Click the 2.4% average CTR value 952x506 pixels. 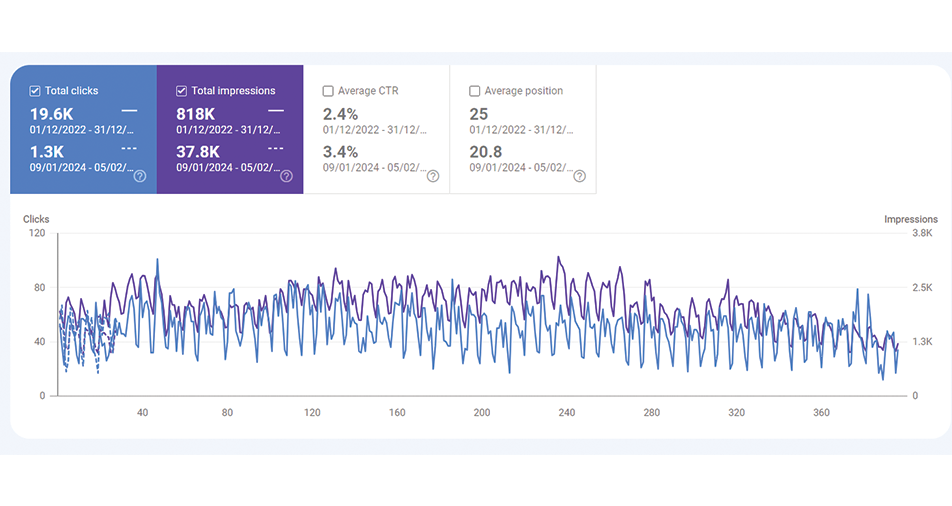click(x=341, y=114)
